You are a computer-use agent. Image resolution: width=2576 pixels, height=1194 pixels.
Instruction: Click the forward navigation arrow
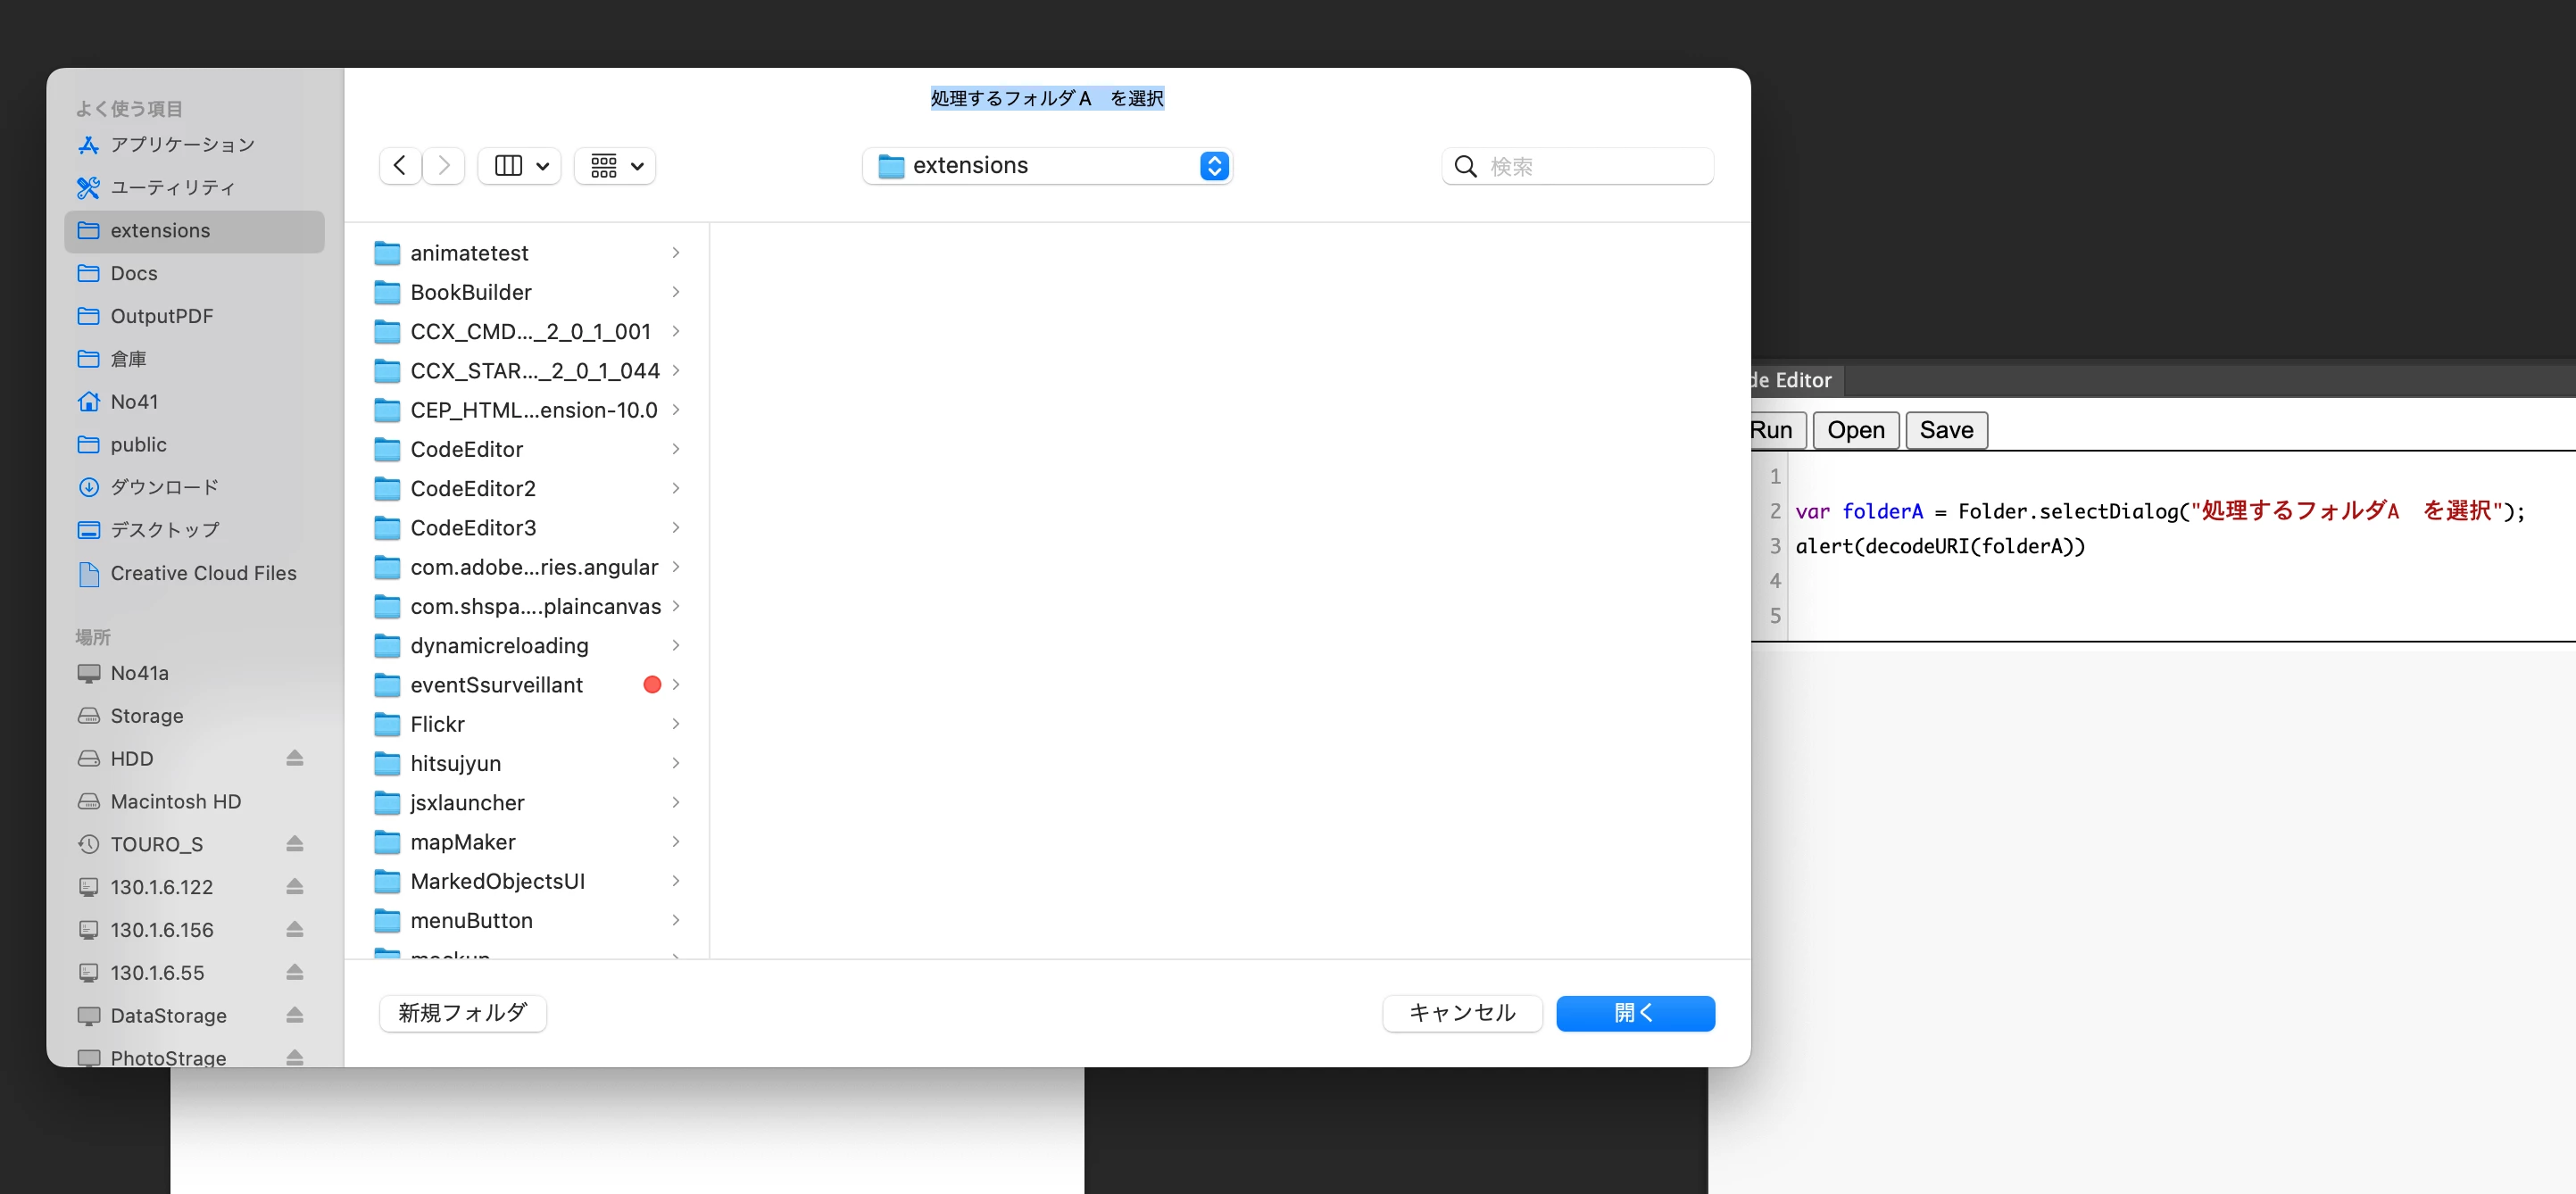[444, 165]
